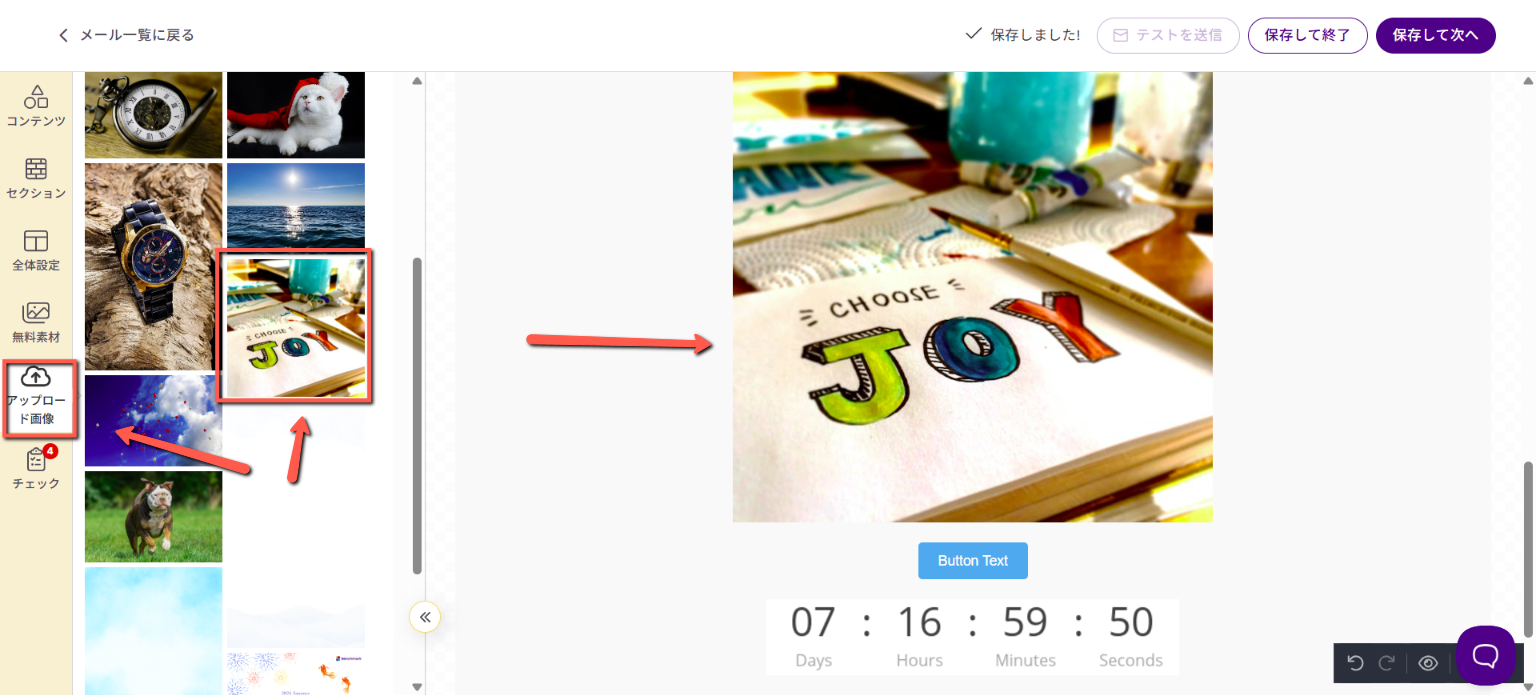This screenshot has width=1536, height=695.
Task: Click the redo arrow icon
Action: (x=1387, y=663)
